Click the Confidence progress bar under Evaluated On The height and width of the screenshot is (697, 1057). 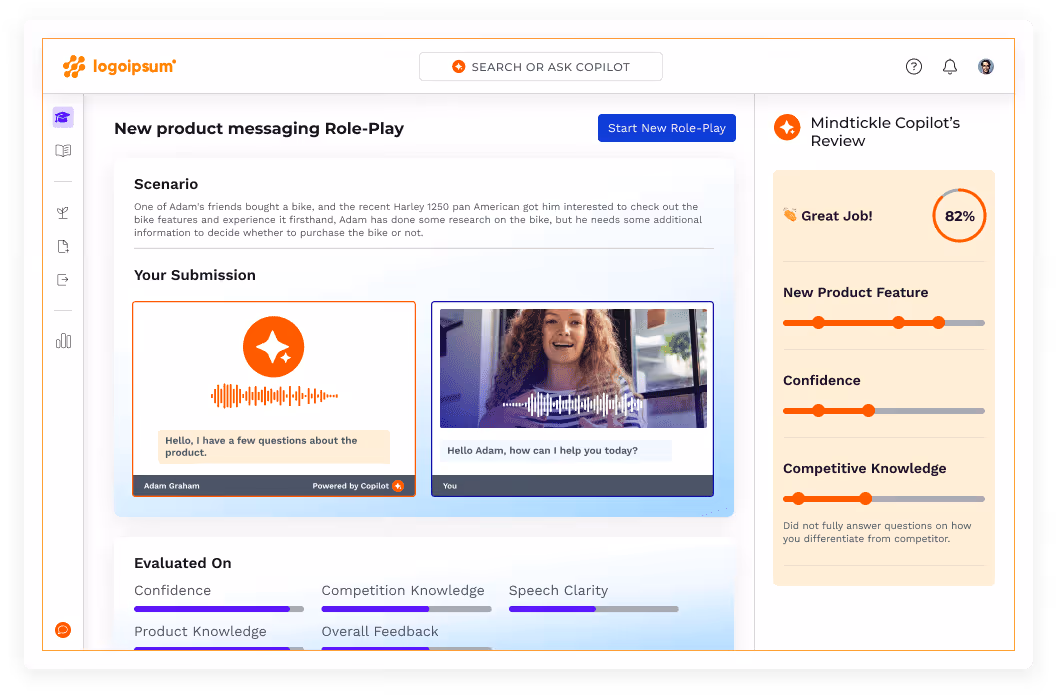coord(219,609)
